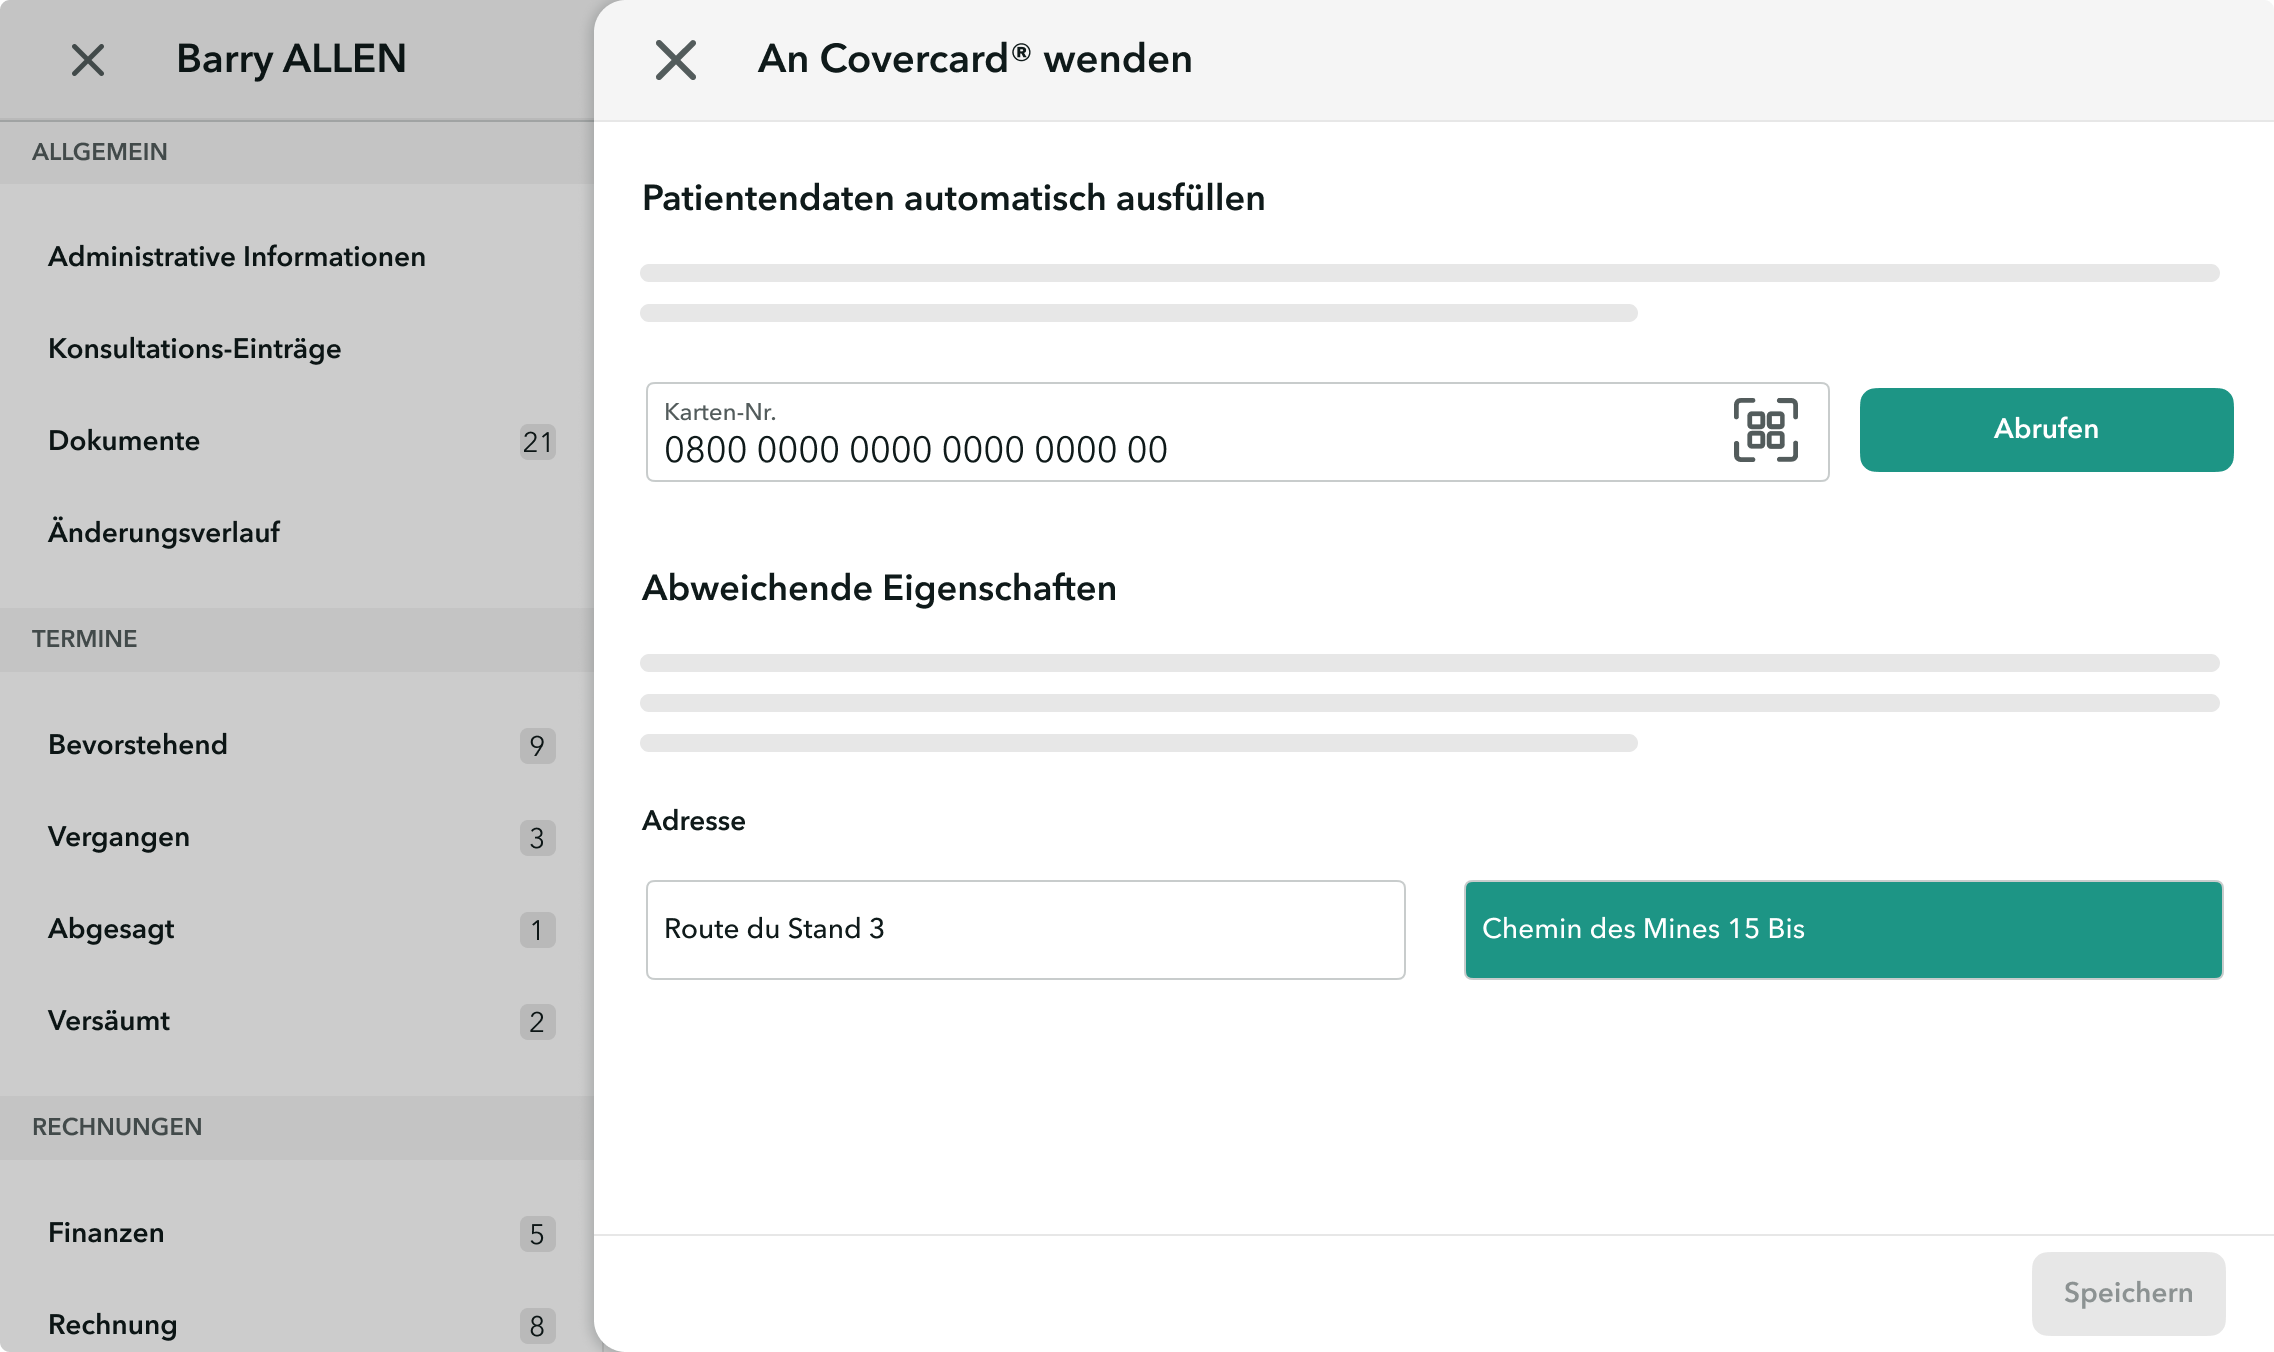The width and height of the screenshot is (2274, 1352).
Task: Open Vergangen appointments list
Action: click(119, 836)
